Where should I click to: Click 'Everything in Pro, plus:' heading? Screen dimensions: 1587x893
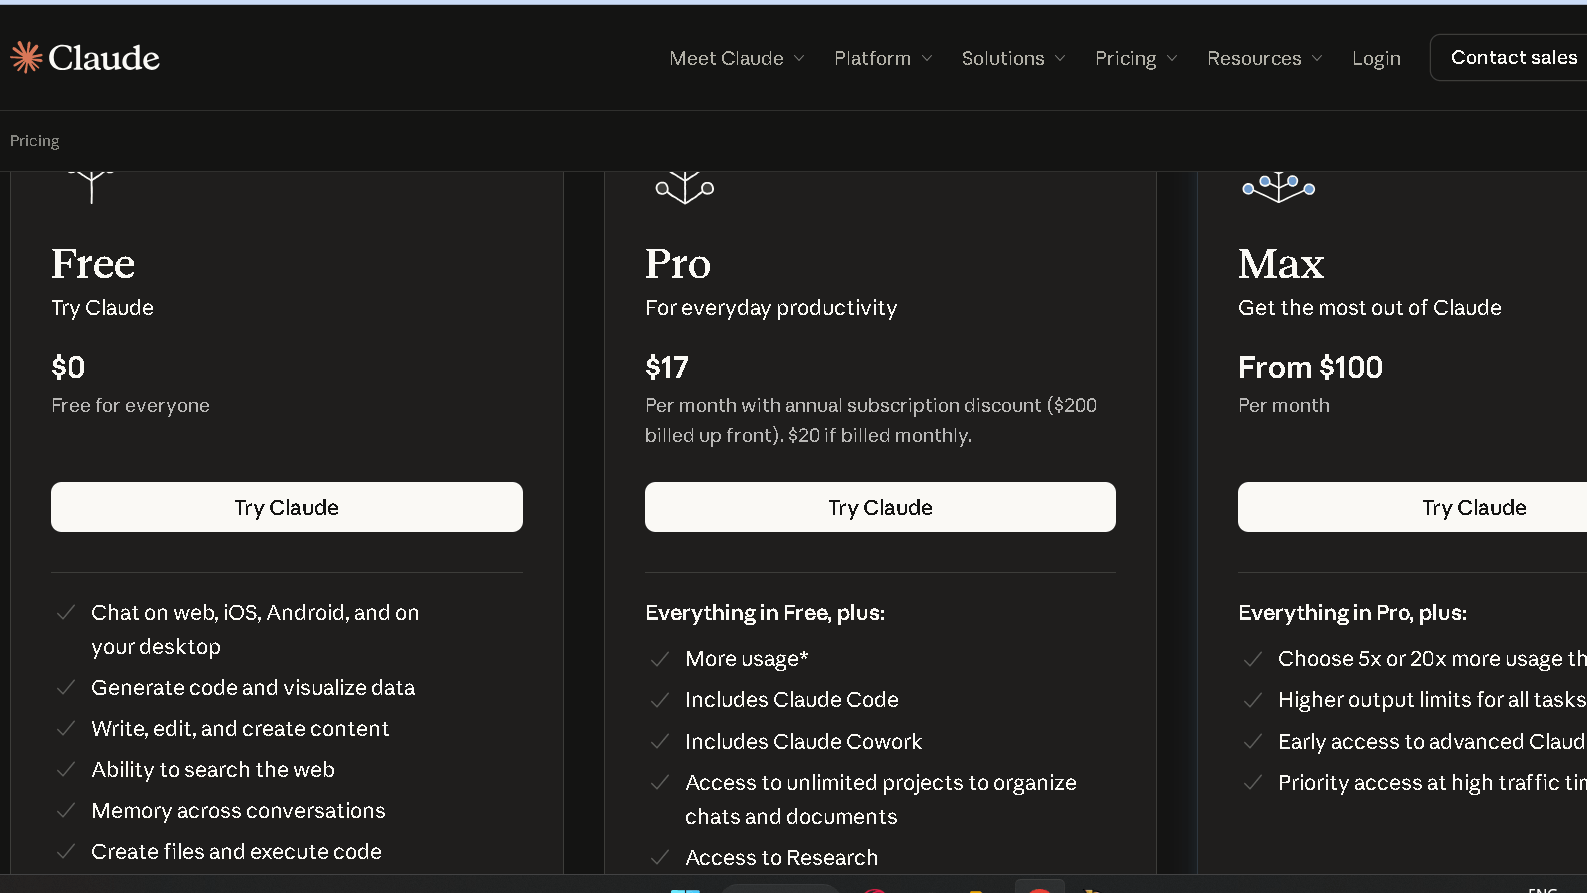(x=1352, y=613)
